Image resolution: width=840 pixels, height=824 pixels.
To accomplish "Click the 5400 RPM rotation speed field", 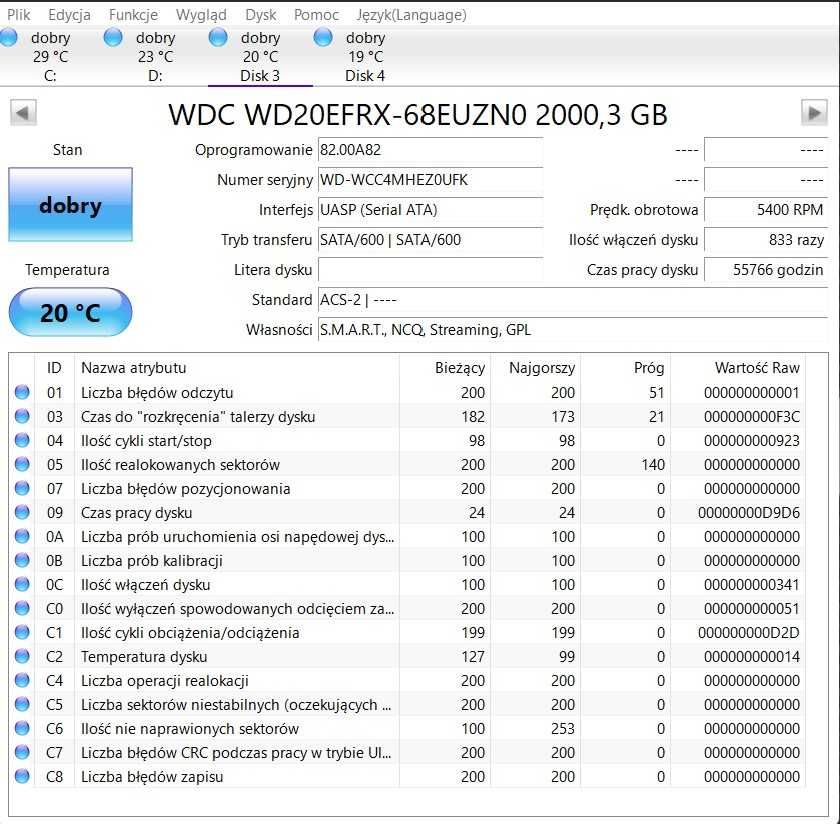I will coord(766,210).
